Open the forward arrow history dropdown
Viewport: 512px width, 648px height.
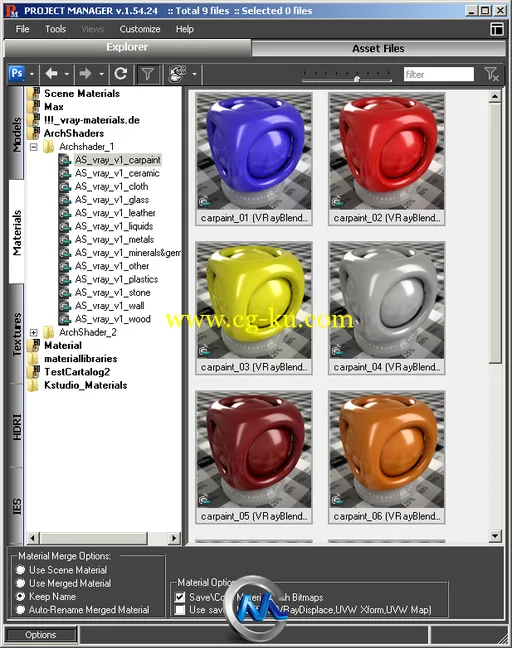point(101,74)
